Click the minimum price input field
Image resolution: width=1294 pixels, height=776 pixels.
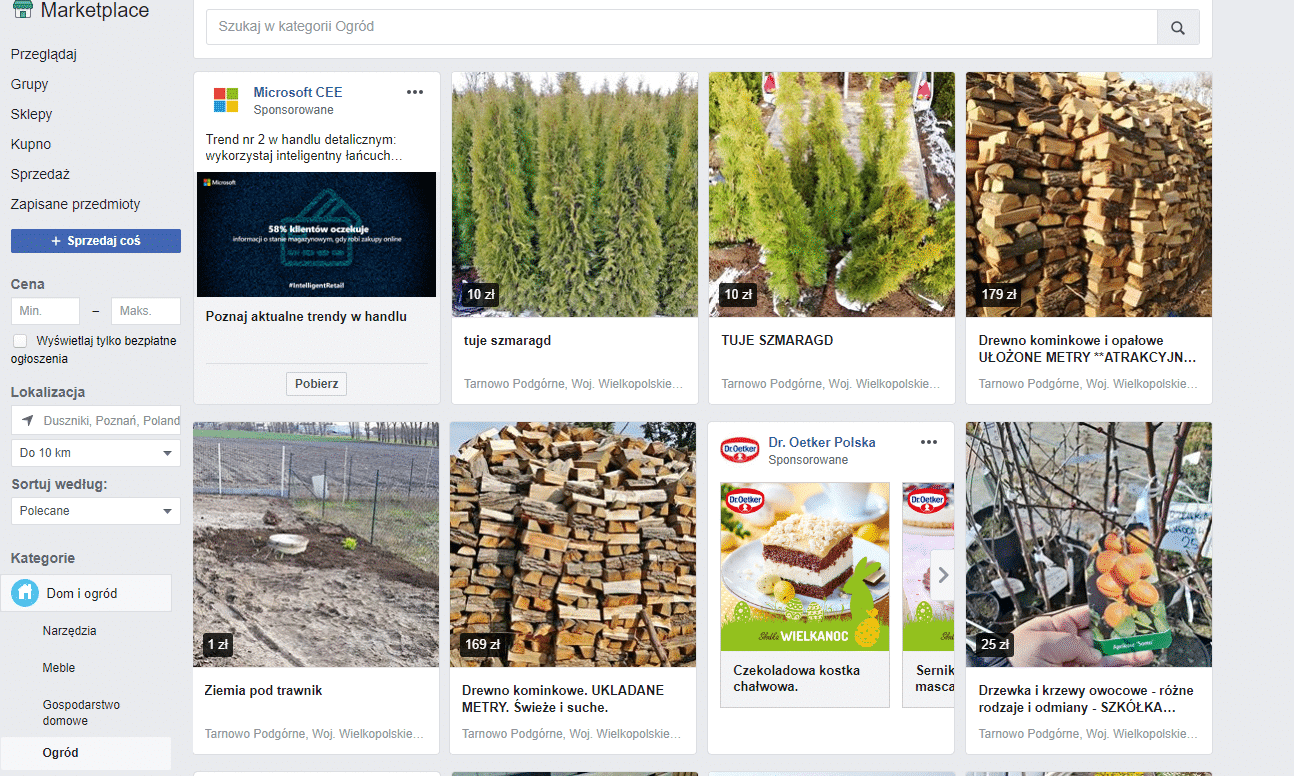(x=45, y=311)
